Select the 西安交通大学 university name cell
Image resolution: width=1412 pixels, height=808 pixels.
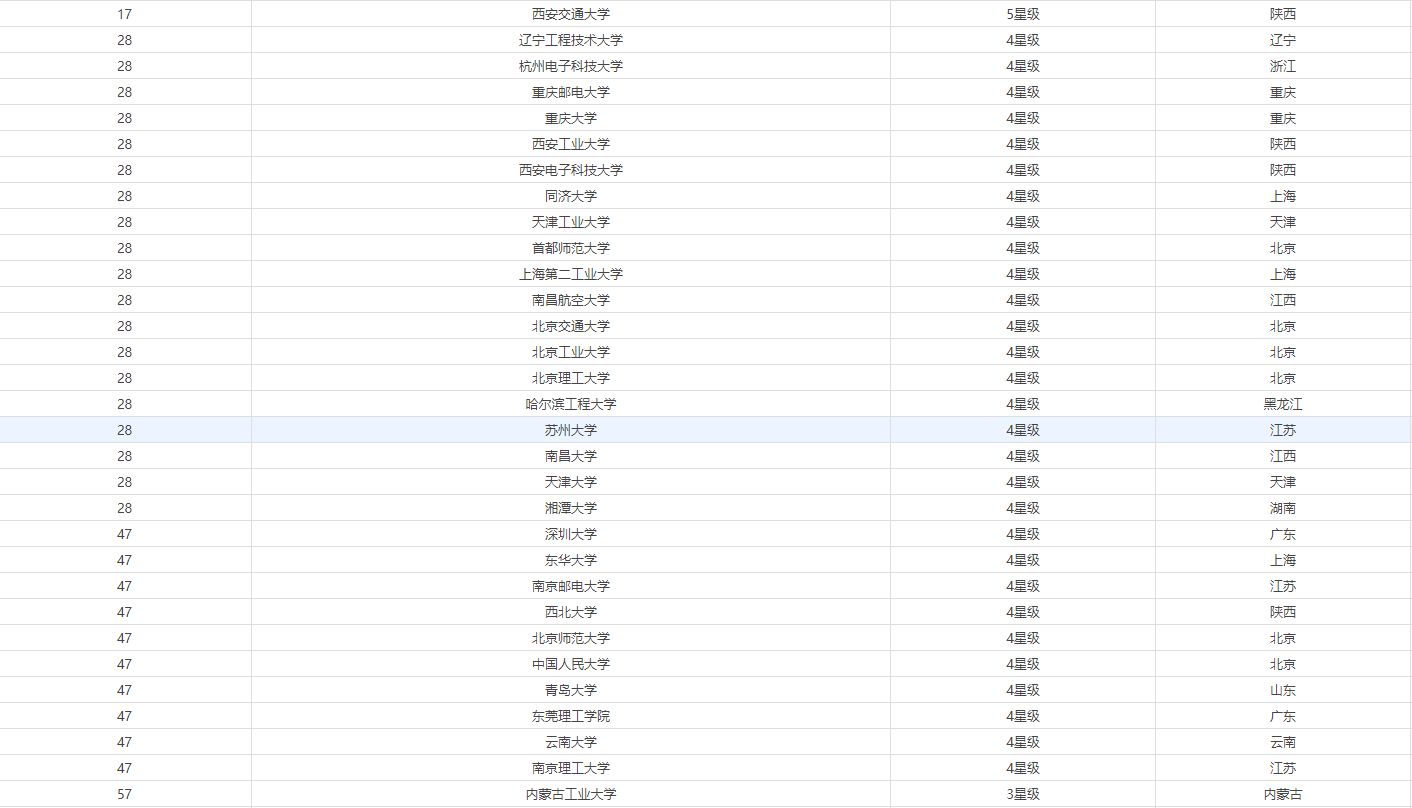(570, 14)
